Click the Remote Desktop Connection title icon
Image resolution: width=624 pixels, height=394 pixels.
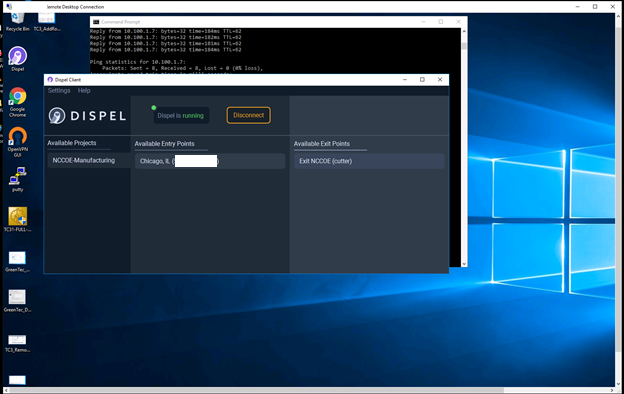pyautogui.click(x=9, y=6)
